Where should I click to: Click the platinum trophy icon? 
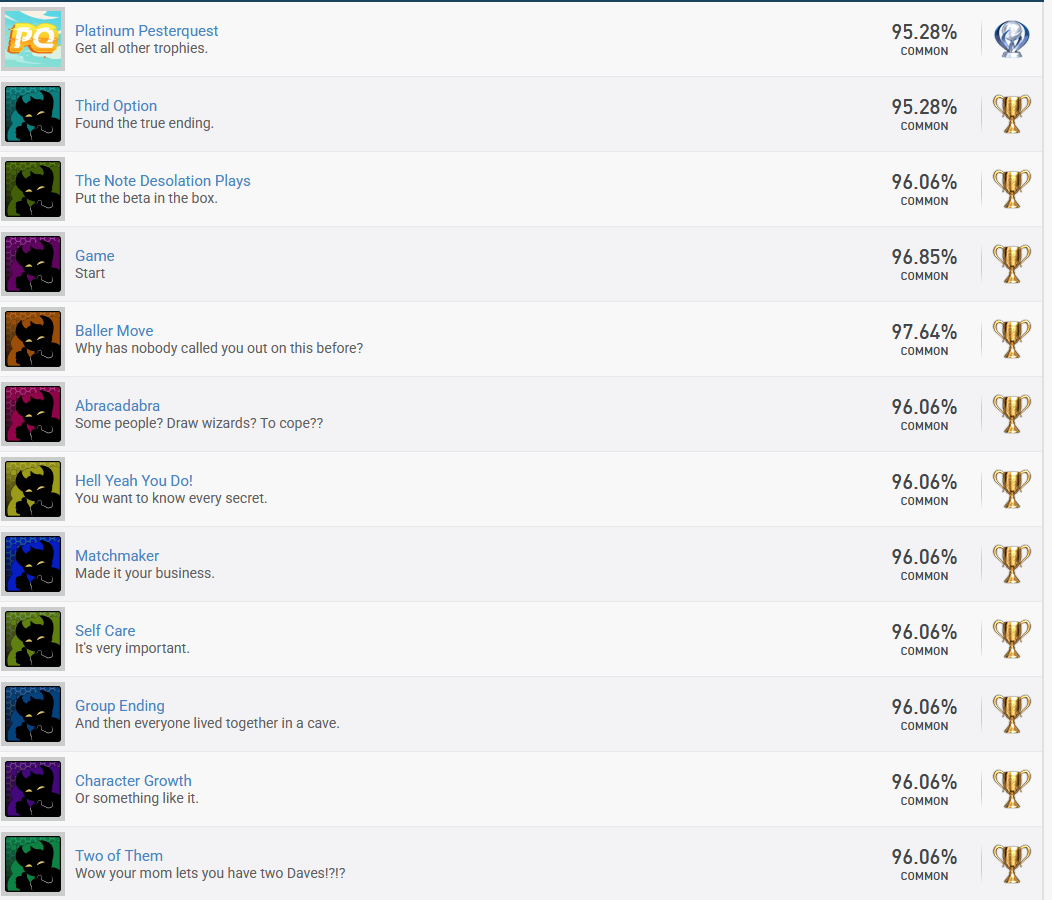pyautogui.click(x=1011, y=39)
